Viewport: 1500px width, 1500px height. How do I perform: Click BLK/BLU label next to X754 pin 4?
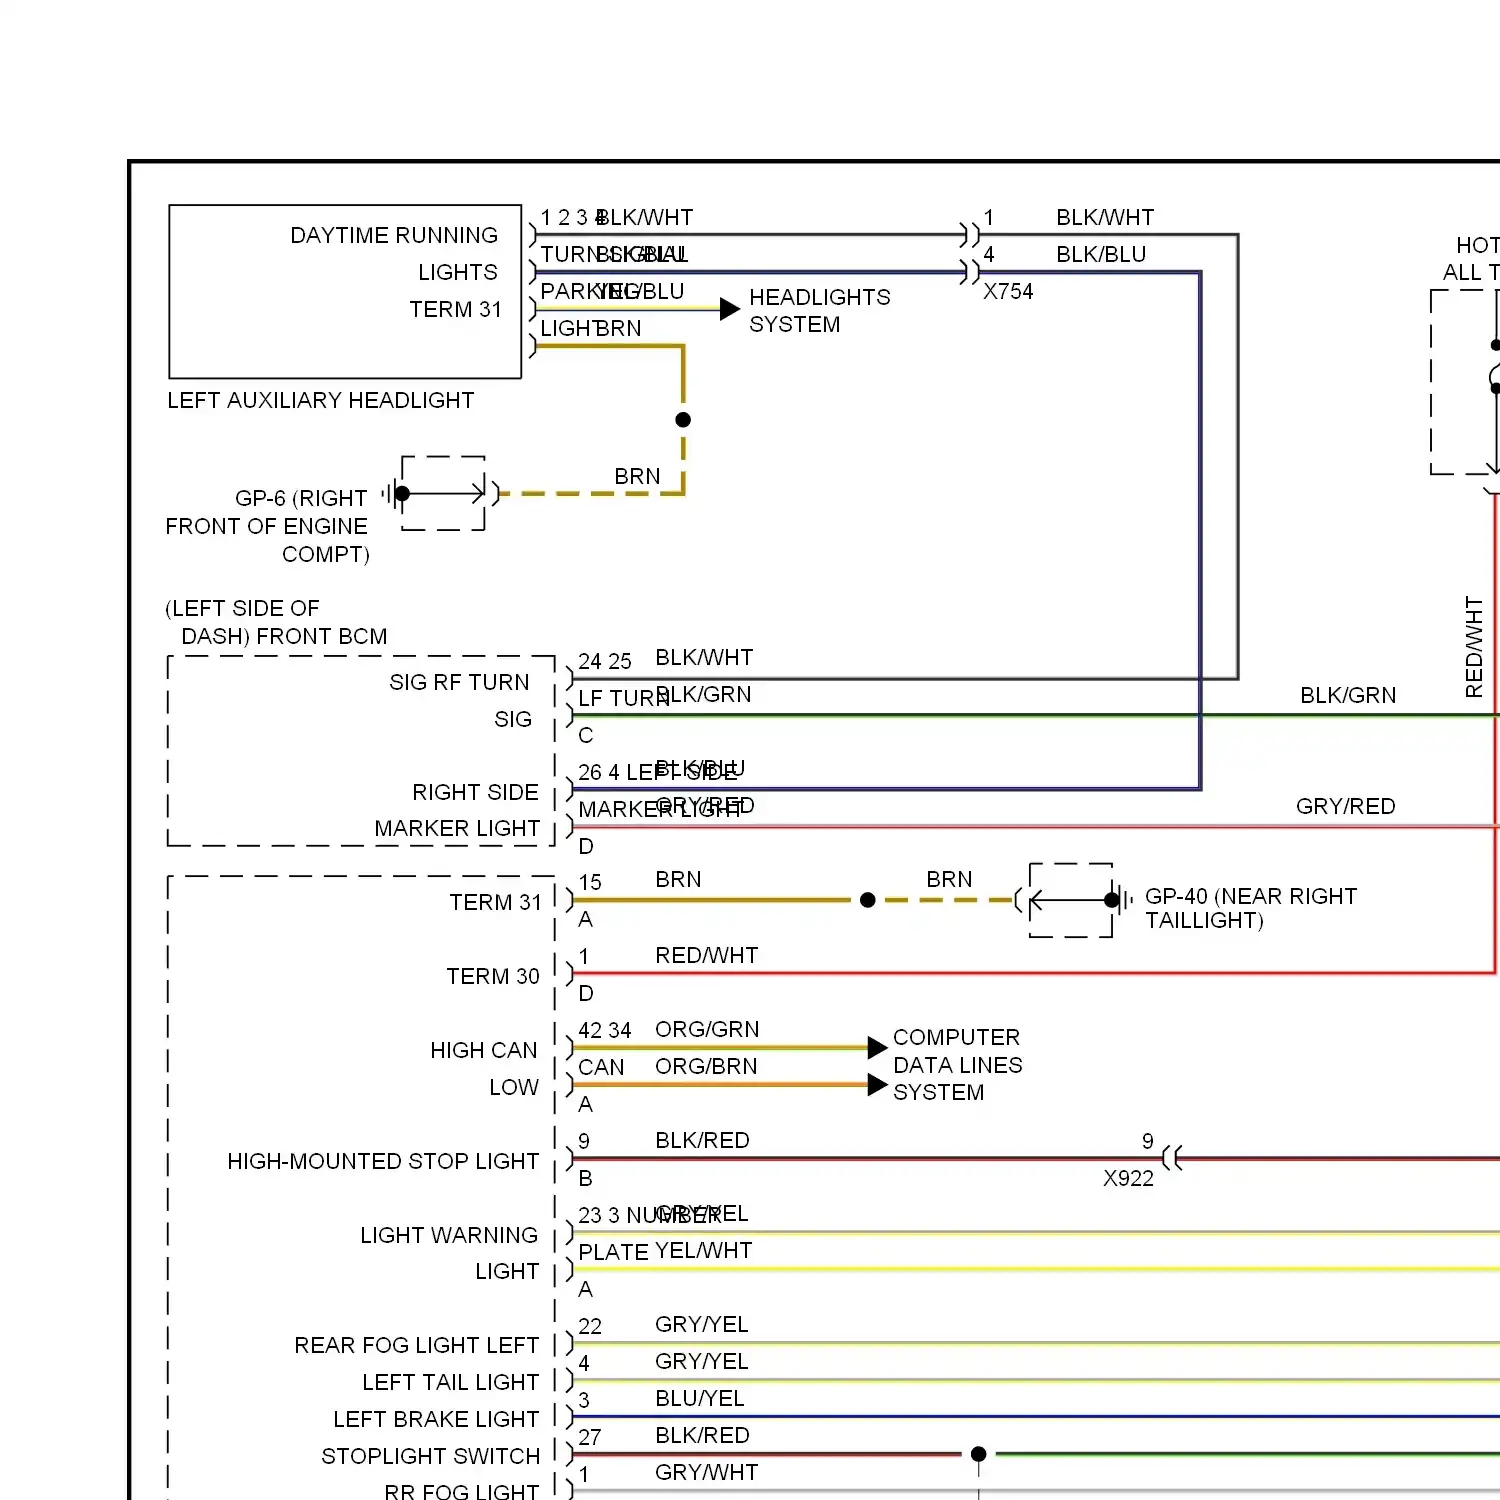point(1101,254)
